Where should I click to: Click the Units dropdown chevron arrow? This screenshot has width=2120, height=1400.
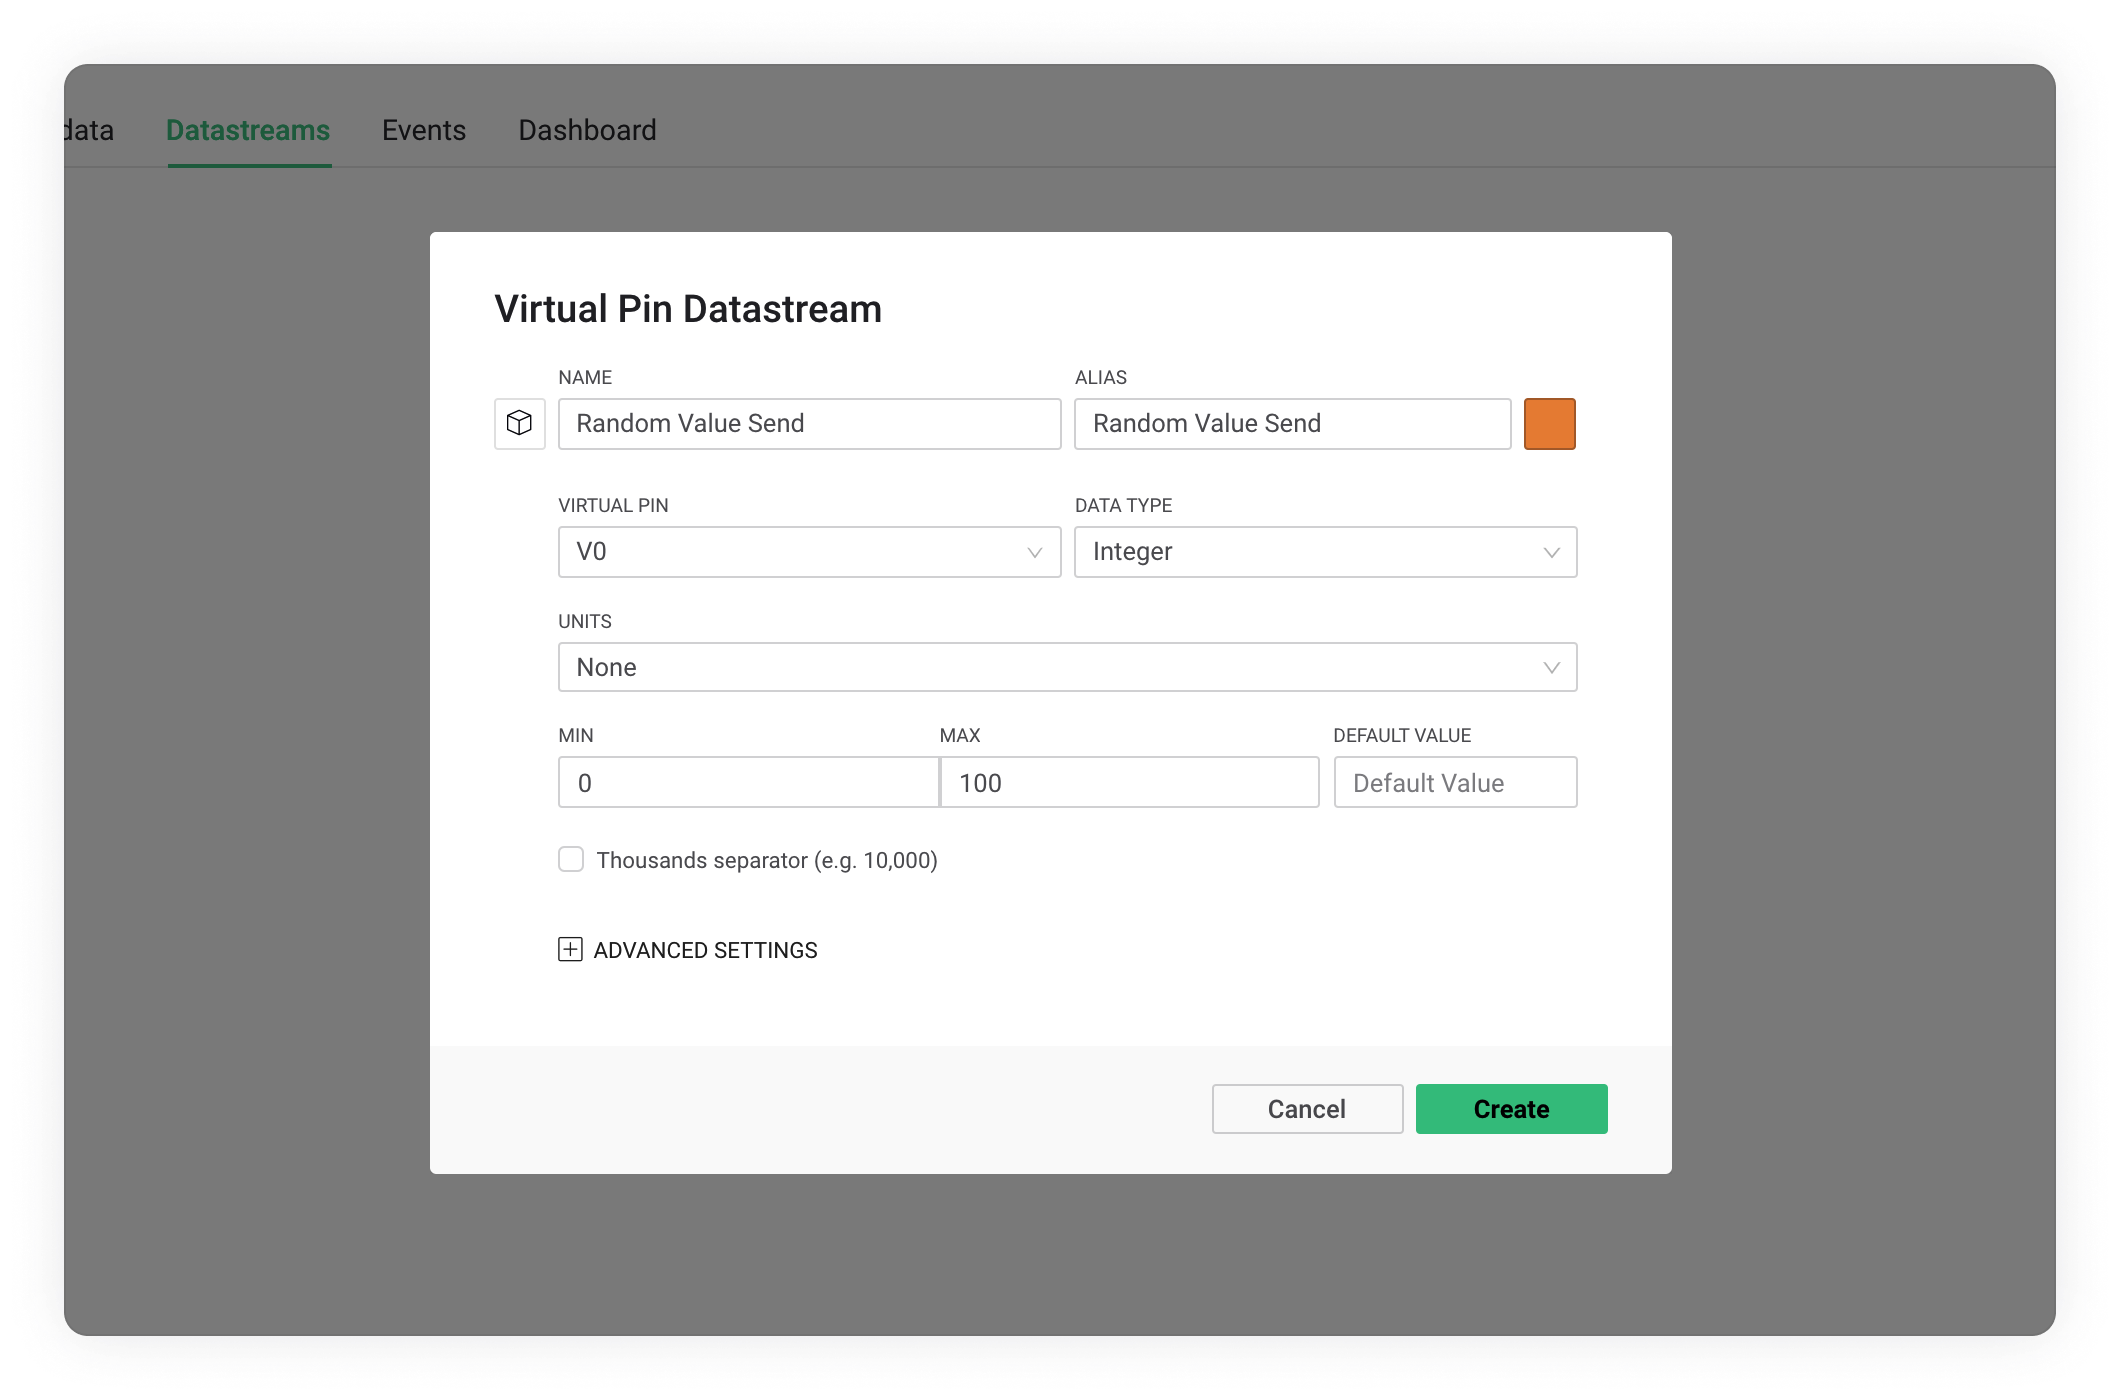coord(1551,667)
